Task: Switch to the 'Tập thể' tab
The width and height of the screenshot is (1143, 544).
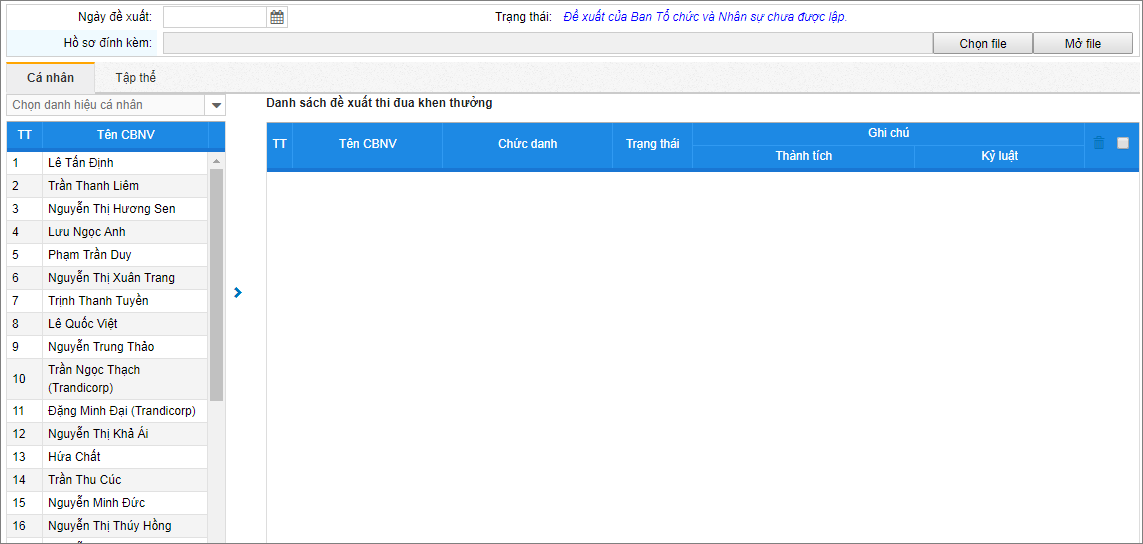Action: coord(136,77)
